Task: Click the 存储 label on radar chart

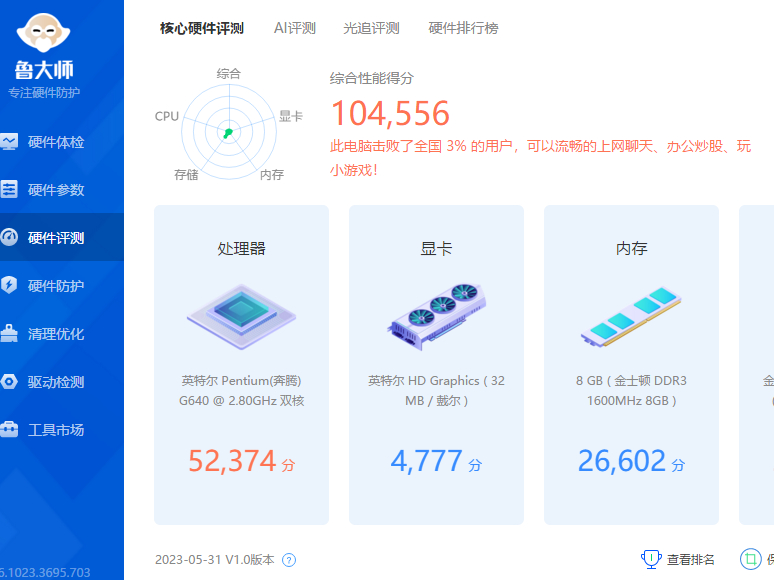Action: click(186, 175)
